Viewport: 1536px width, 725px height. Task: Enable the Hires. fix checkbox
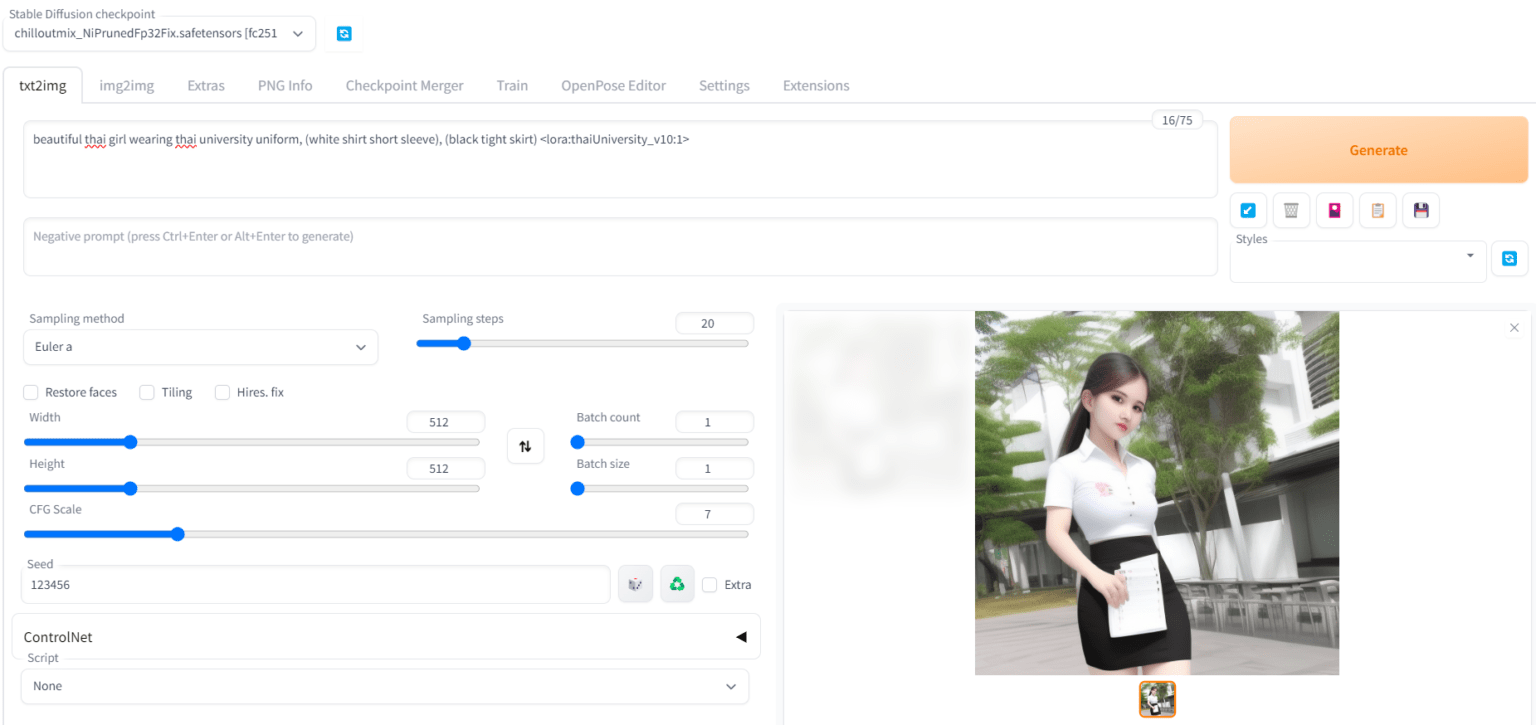[223, 392]
